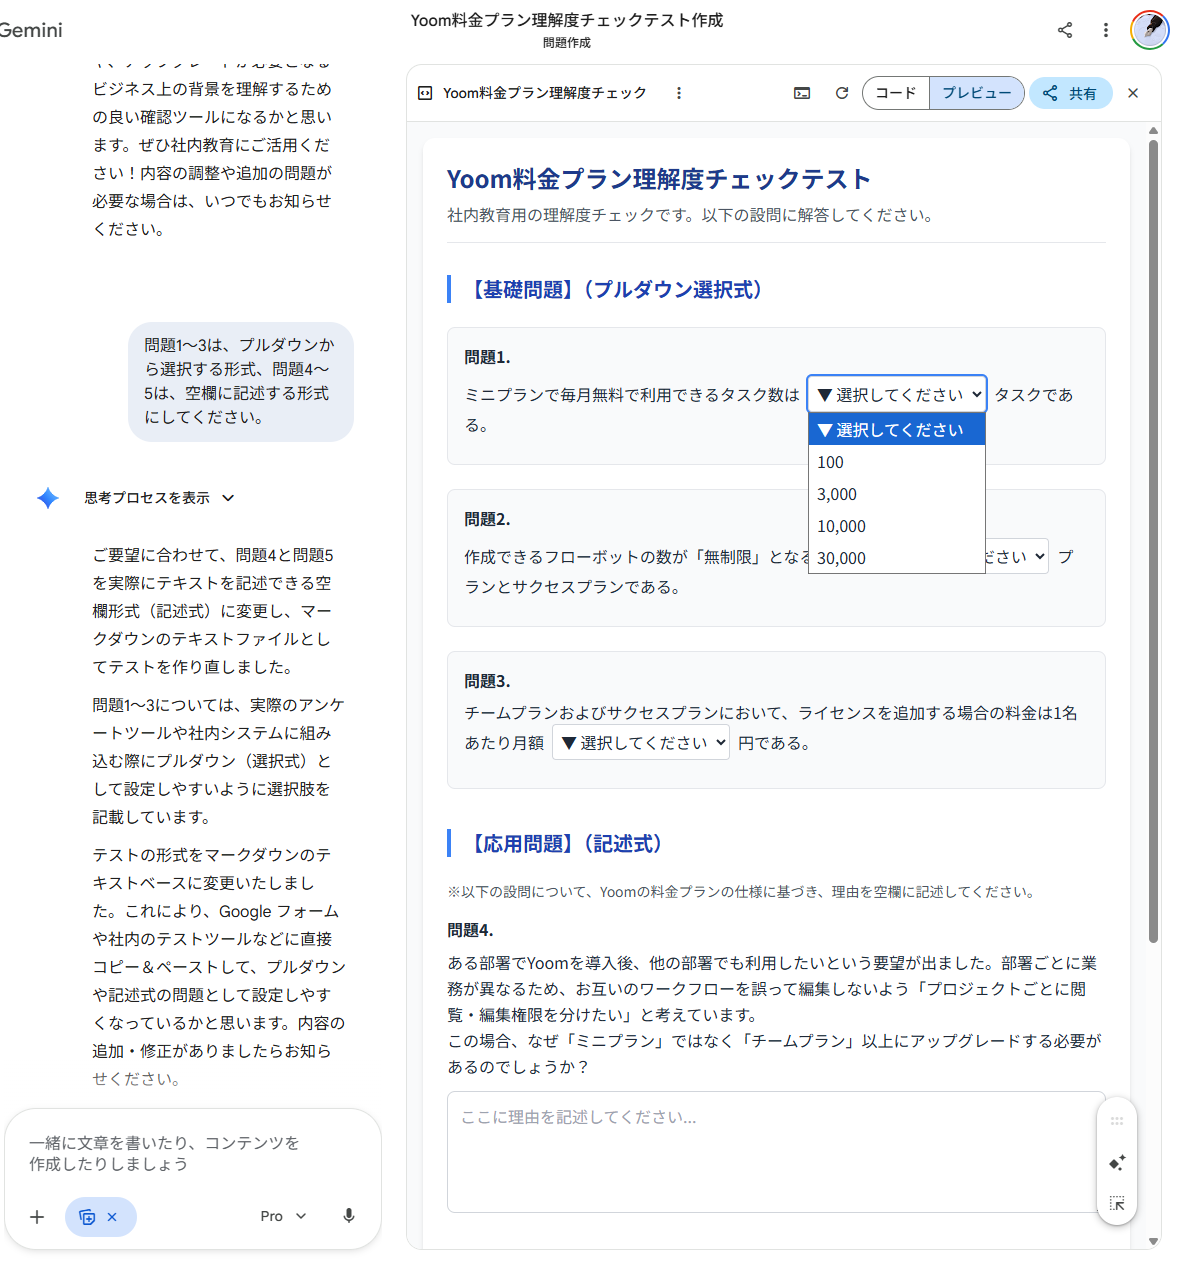The image size is (1180, 1265).
Task: Click the drag-handle dots on the floating toolbar
Action: click(1117, 1121)
